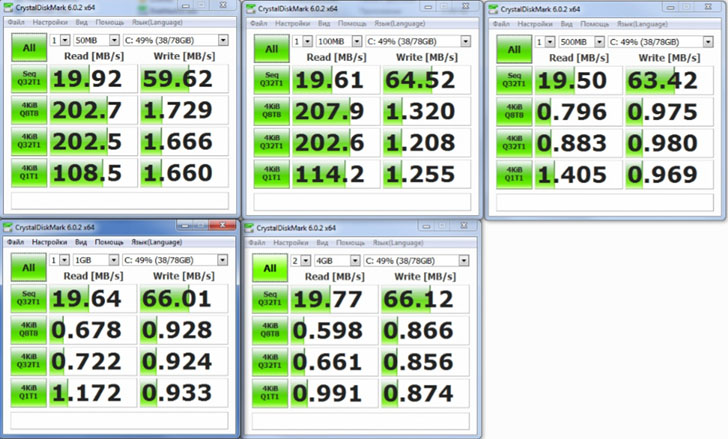The height and width of the screenshot is (439, 728).
Task: Start 4KiB Q32T1 test in the 1GB window
Action: 28,361
